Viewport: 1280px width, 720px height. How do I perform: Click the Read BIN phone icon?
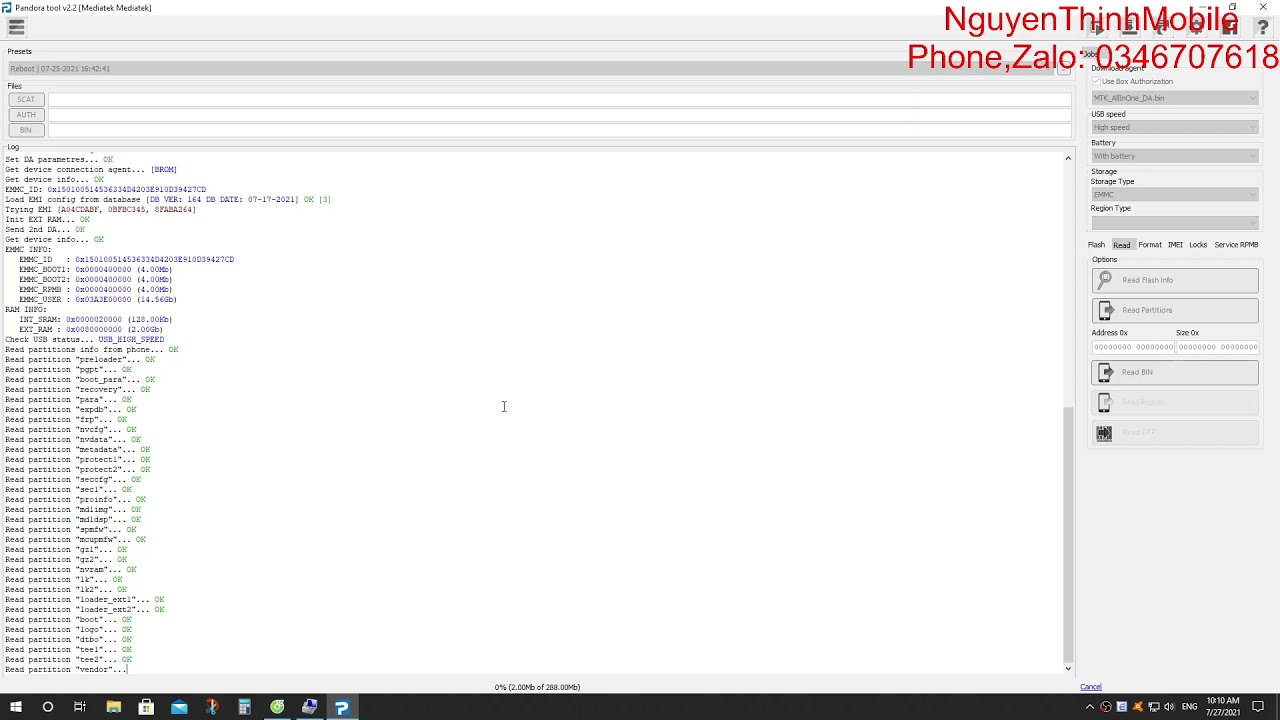click(1105, 372)
